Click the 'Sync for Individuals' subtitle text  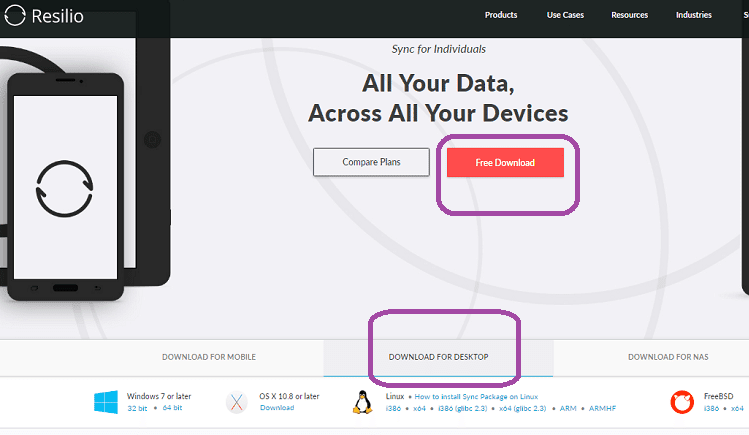439,49
